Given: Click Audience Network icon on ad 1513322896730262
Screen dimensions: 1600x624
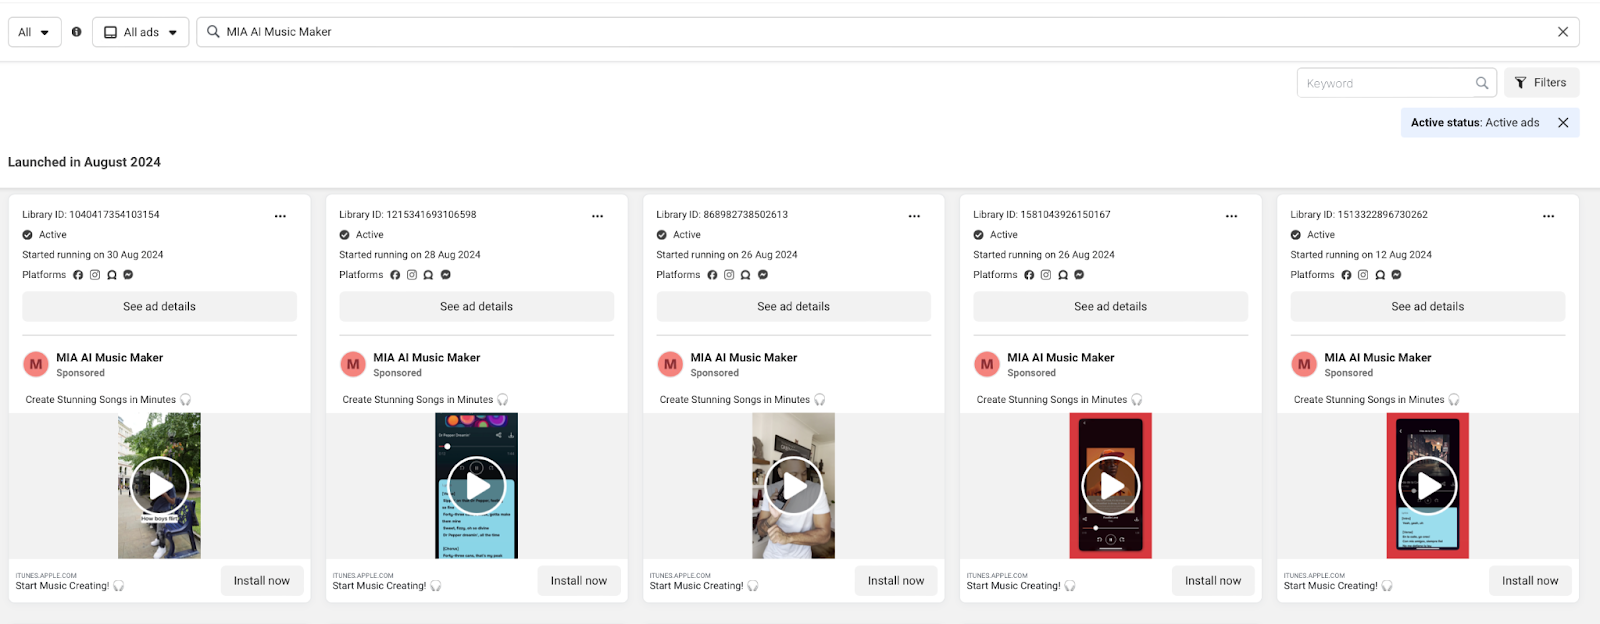Looking at the screenshot, I should coord(1380,275).
